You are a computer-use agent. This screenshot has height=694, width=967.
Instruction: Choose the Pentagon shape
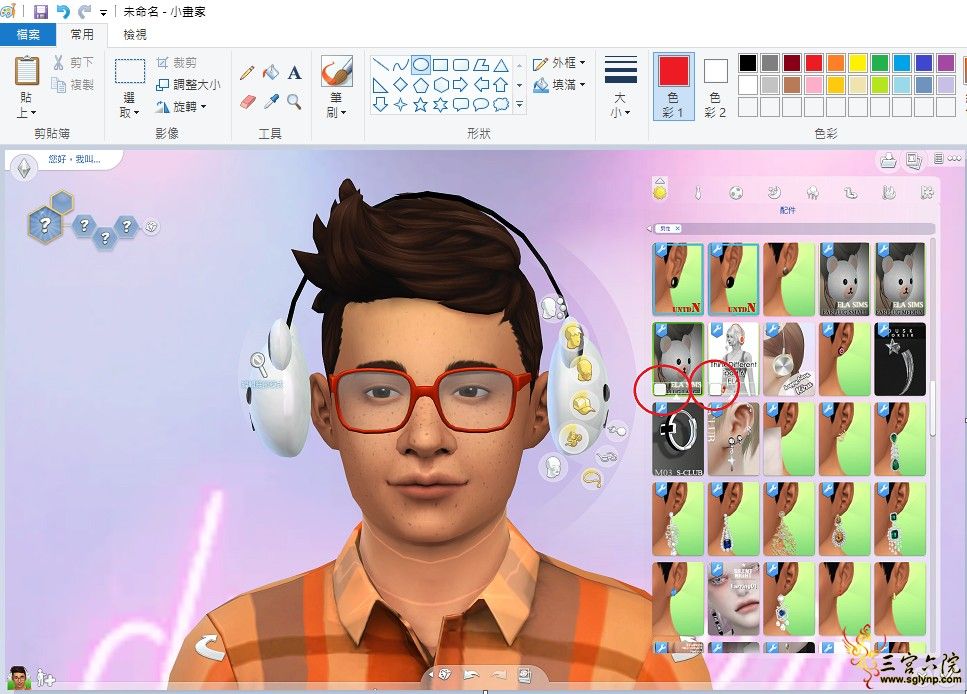tap(421, 85)
